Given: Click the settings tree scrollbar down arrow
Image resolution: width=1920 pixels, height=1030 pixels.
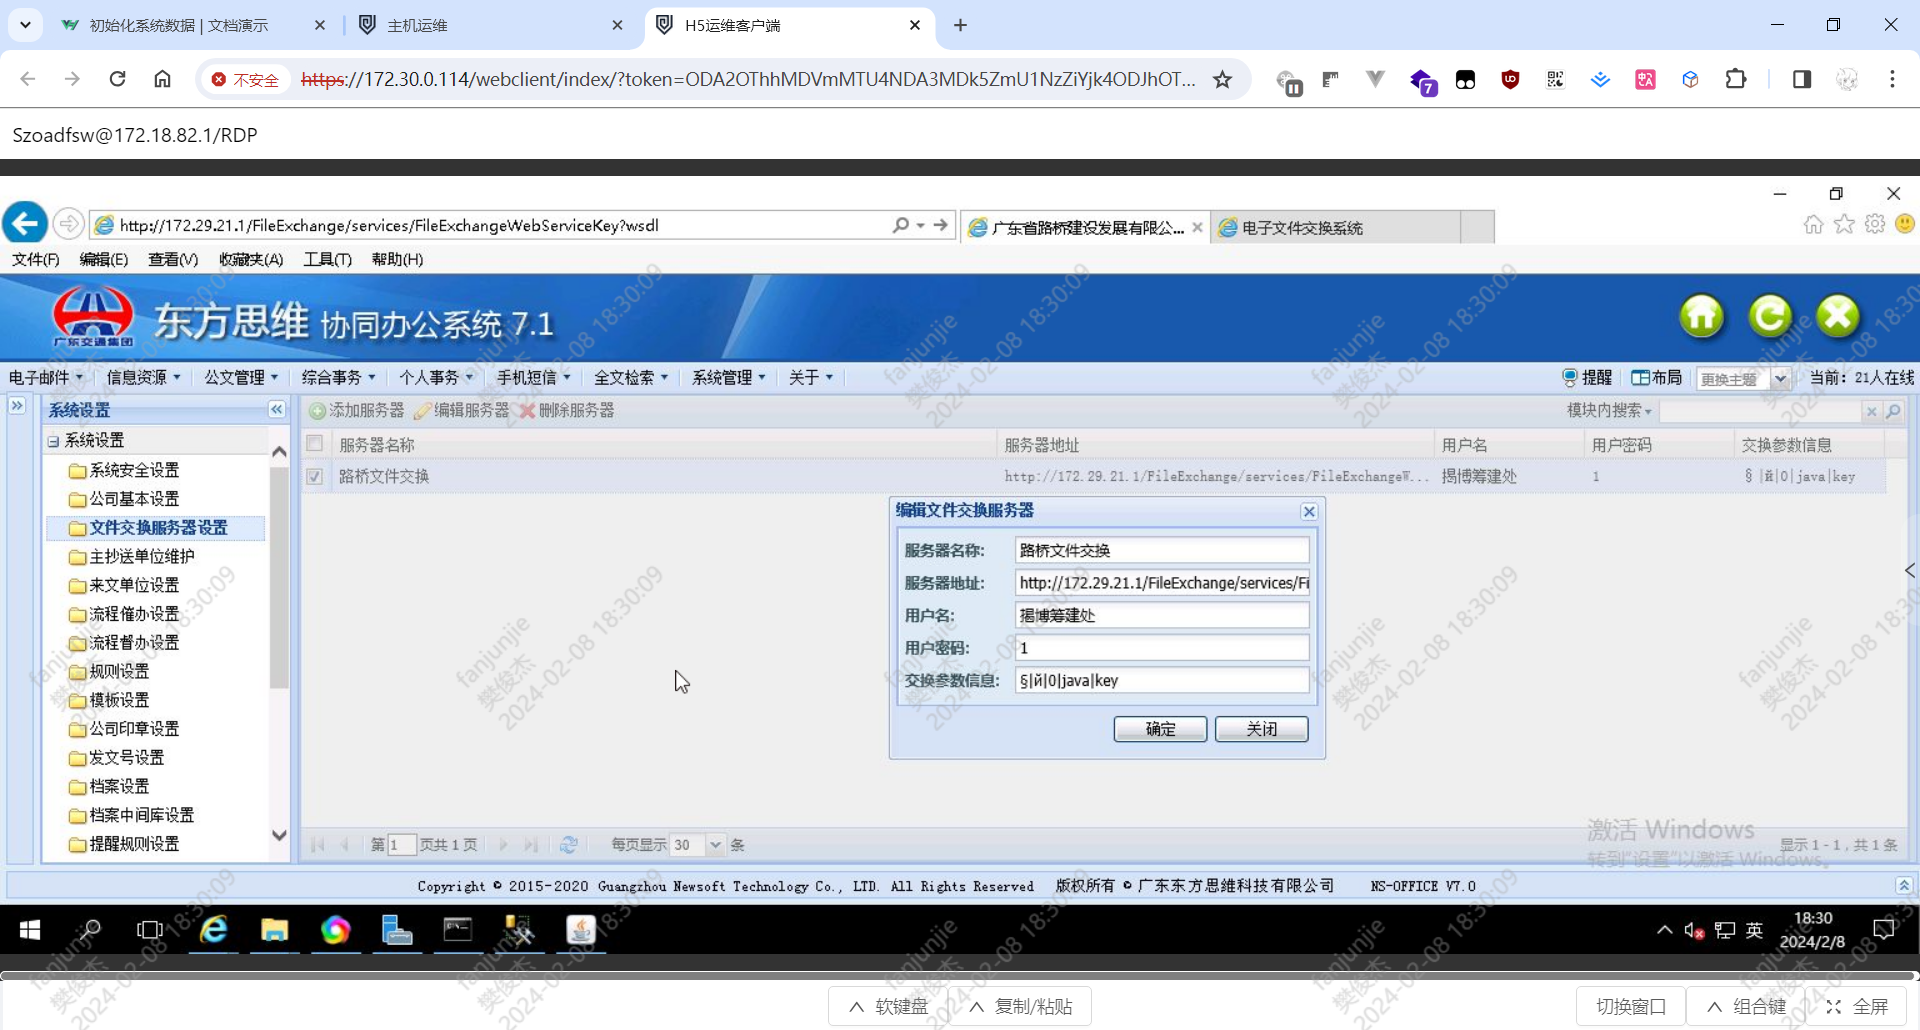Looking at the screenshot, I should click(x=279, y=835).
